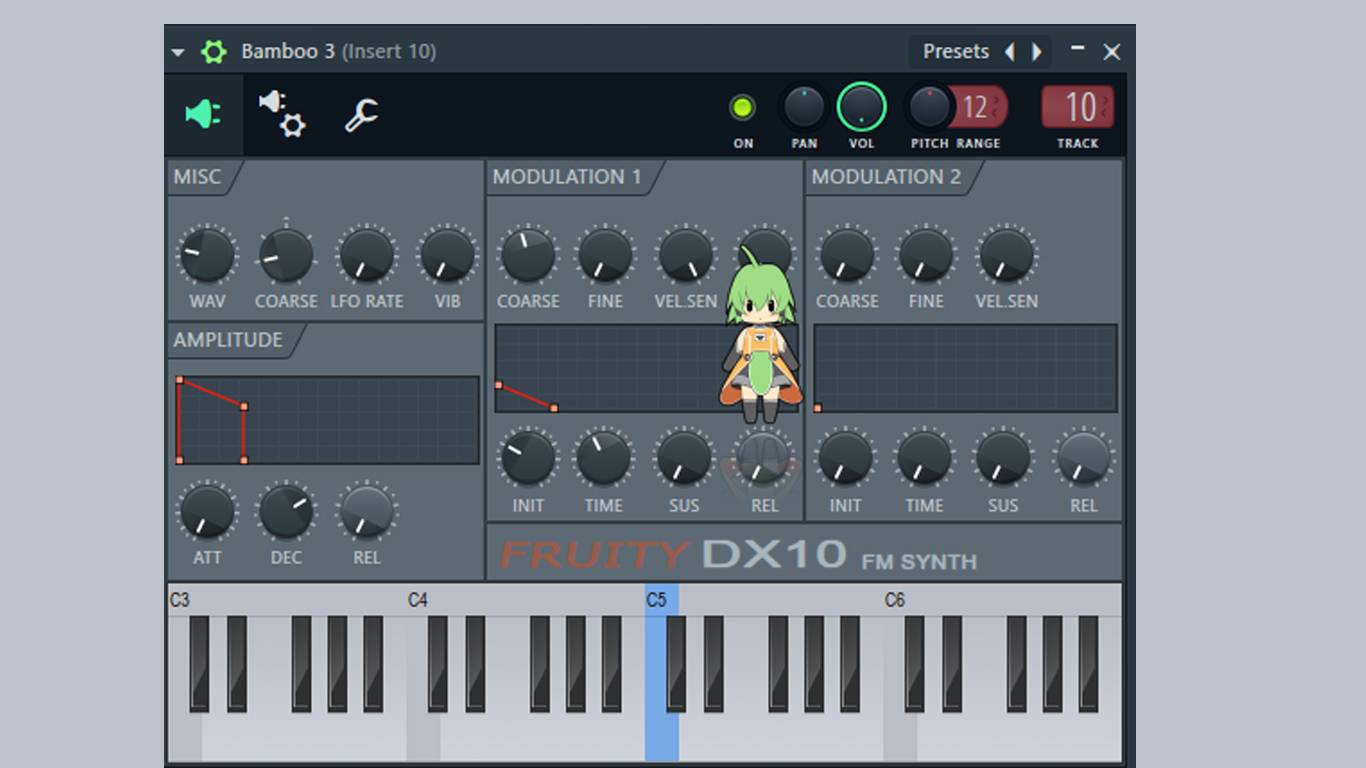Click the Modulation 1 SUS knob

[684, 459]
